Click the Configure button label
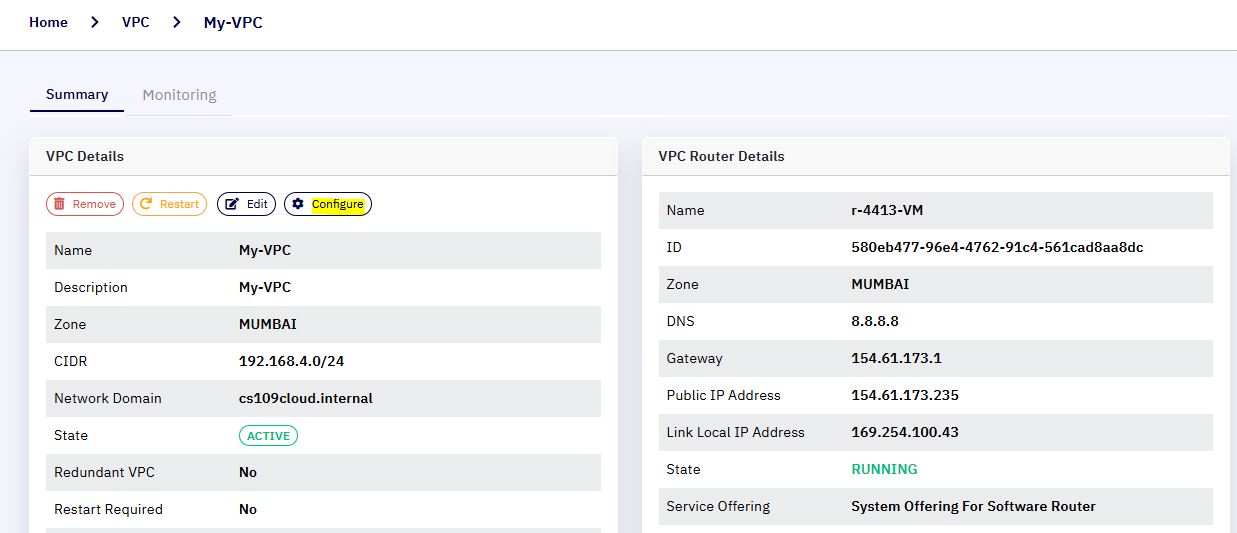The height and width of the screenshot is (533, 1237). [338, 204]
